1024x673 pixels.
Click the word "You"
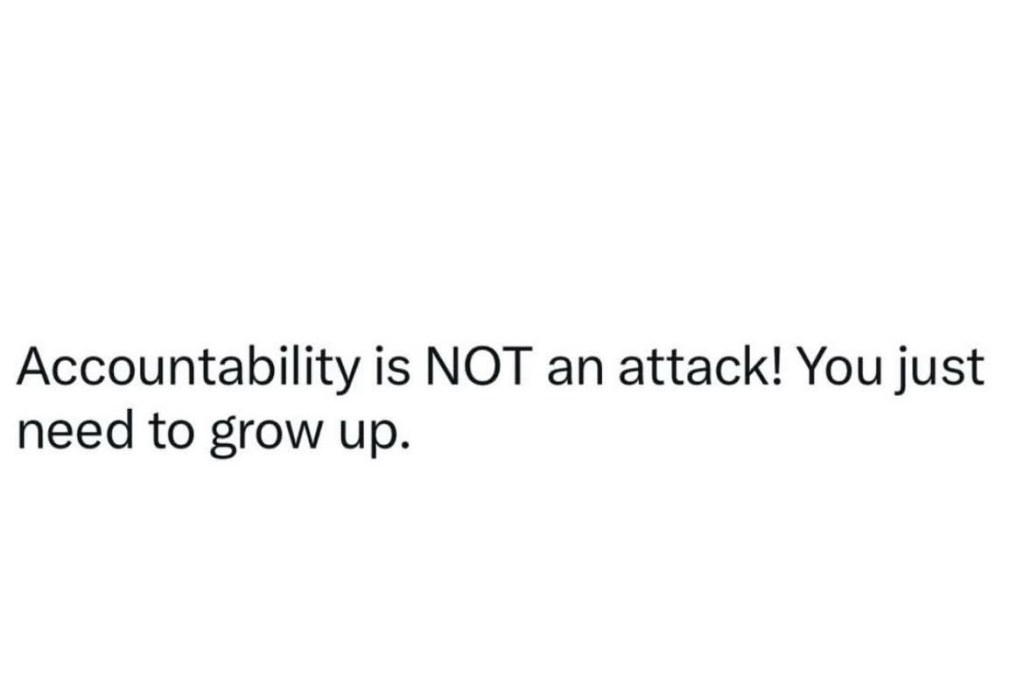click(x=838, y=371)
